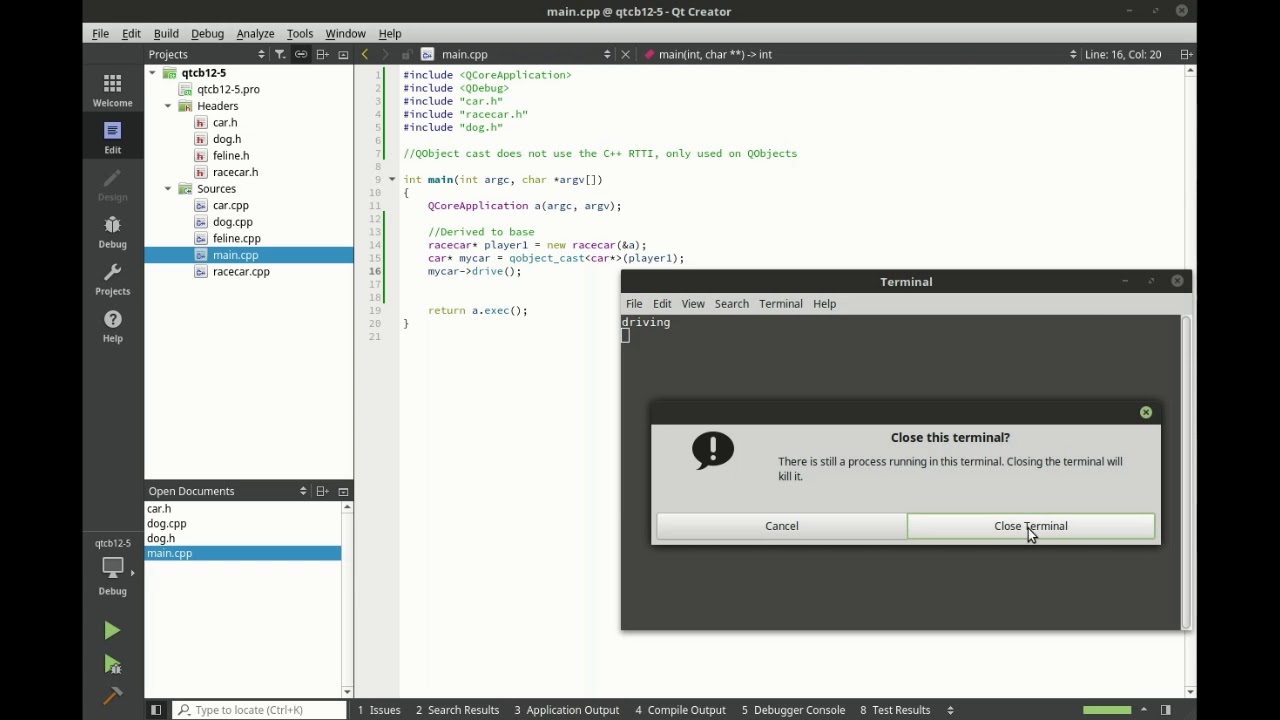
Task: Click the green Run button
Action: tap(112, 631)
